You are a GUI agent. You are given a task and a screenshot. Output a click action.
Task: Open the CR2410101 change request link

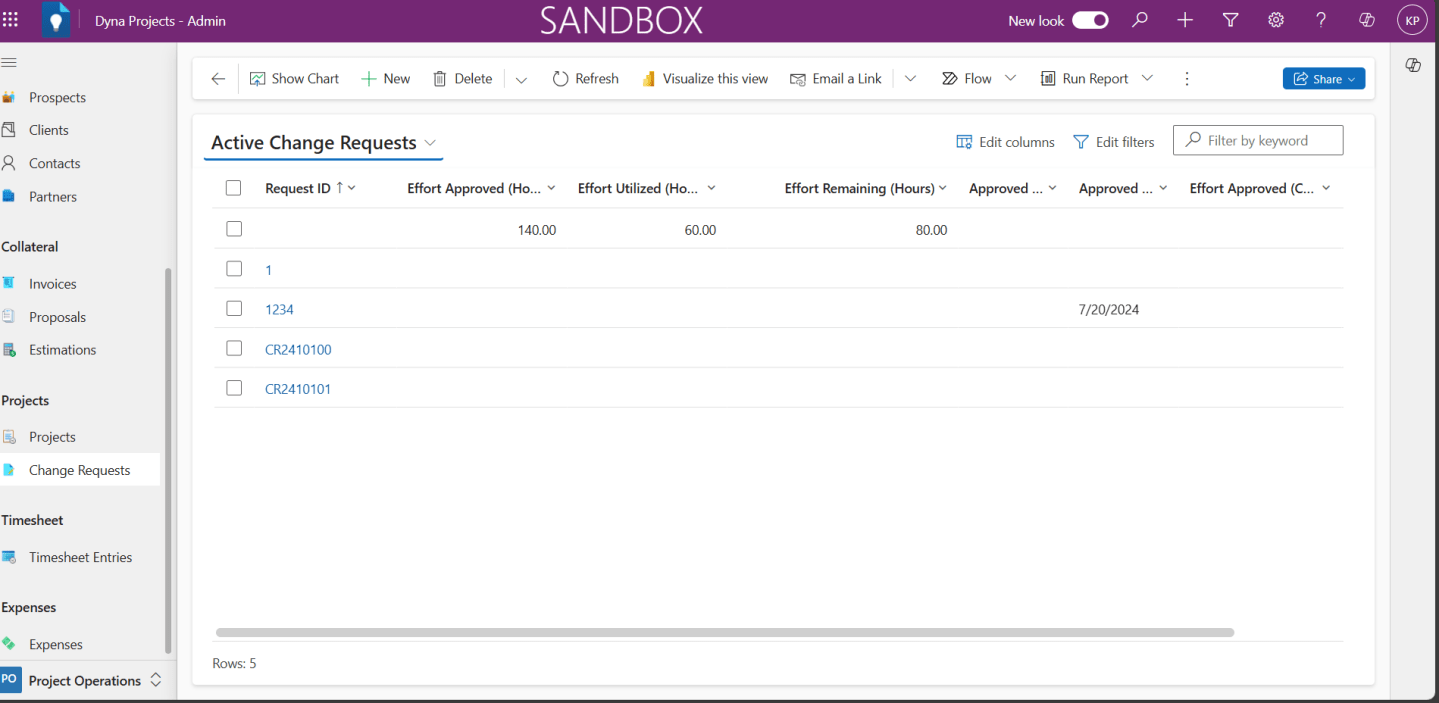[x=298, y=389]
